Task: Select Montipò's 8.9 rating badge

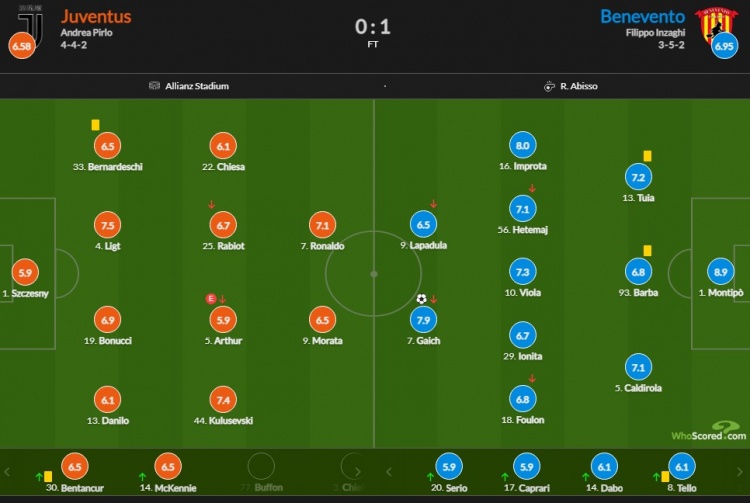Action: coord(718,271)
